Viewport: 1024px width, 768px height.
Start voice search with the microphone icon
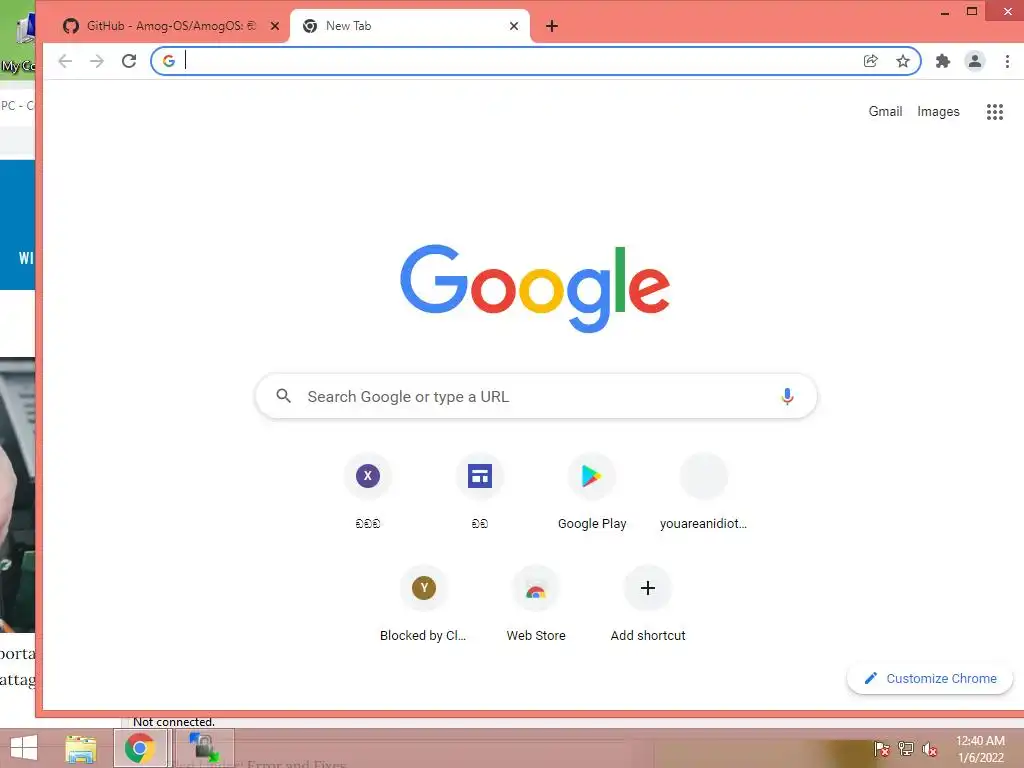point(788,396)
